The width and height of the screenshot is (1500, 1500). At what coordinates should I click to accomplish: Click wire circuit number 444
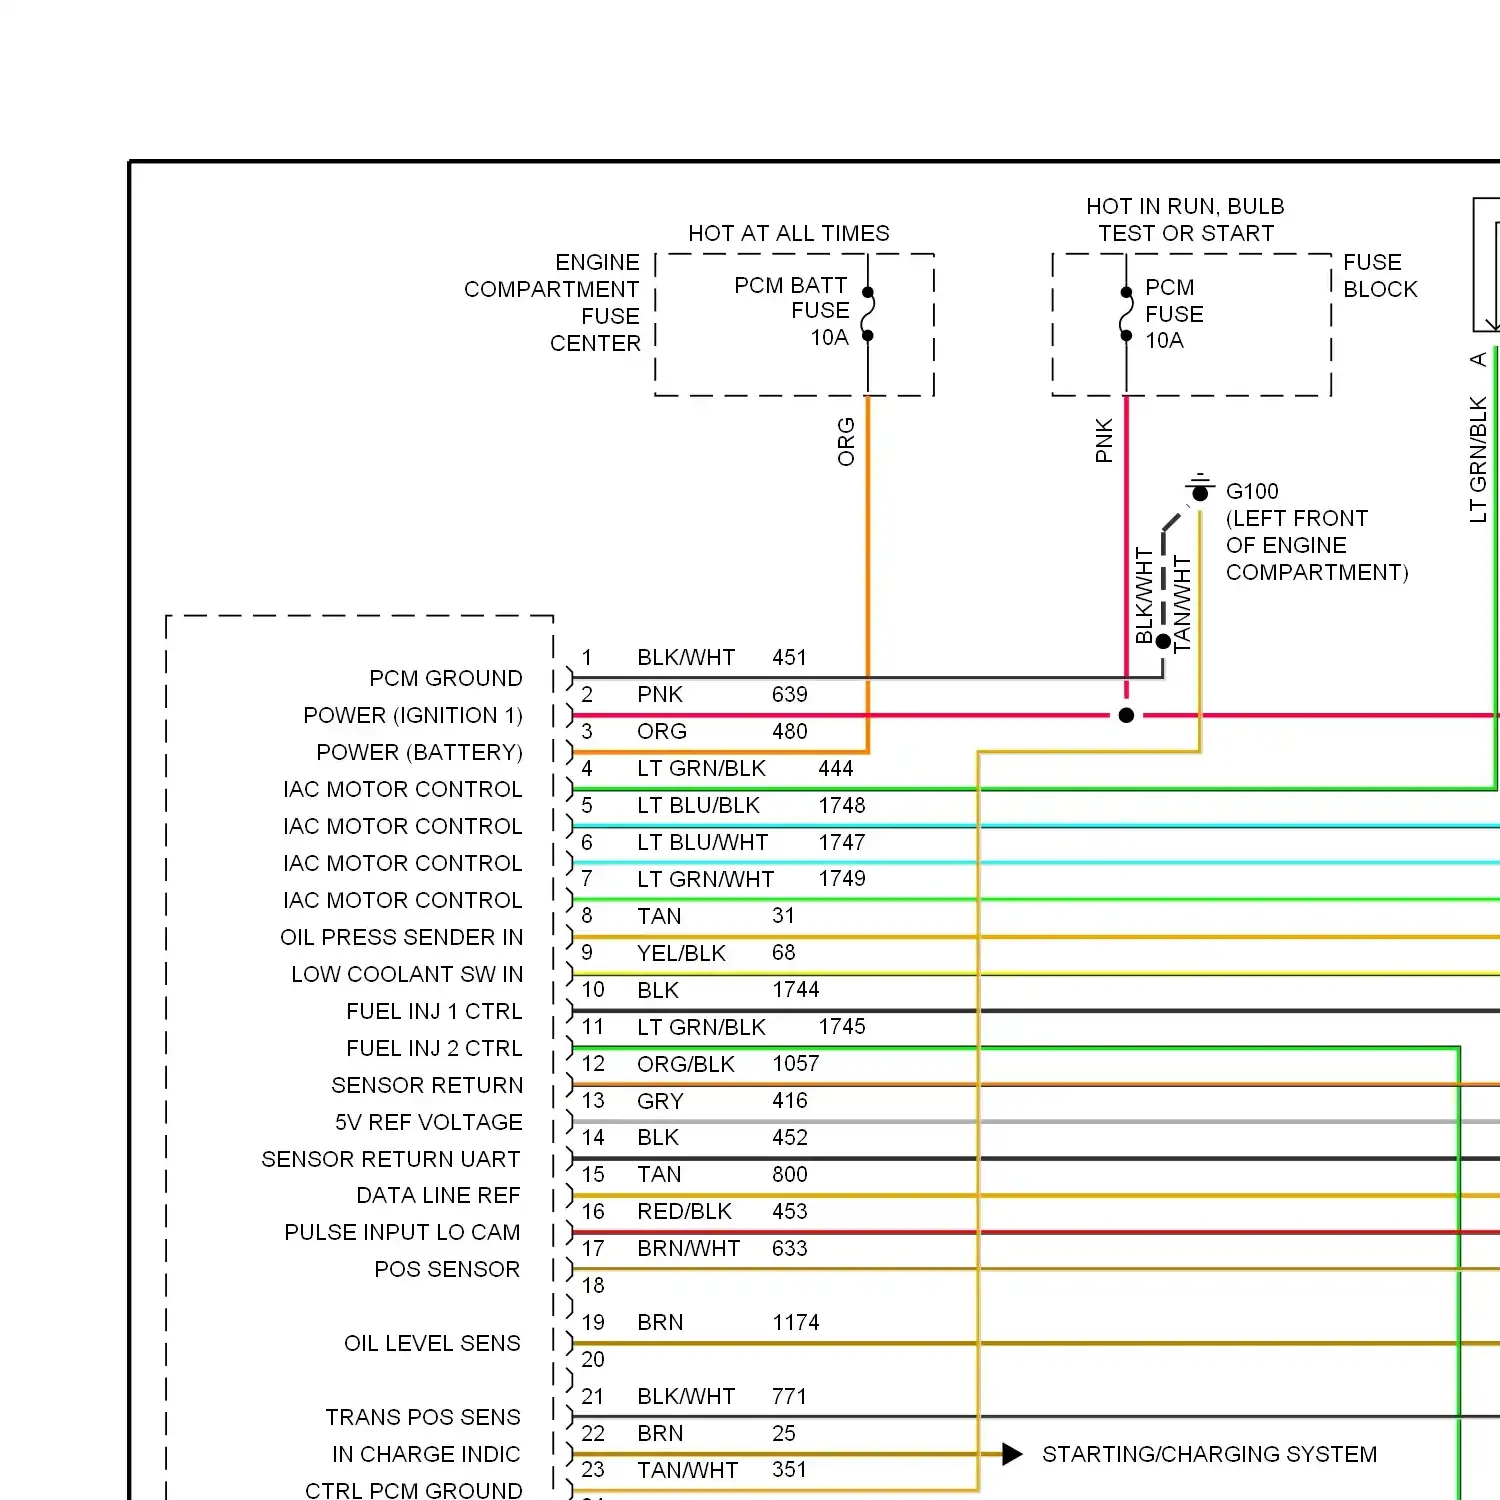(835, 768)
